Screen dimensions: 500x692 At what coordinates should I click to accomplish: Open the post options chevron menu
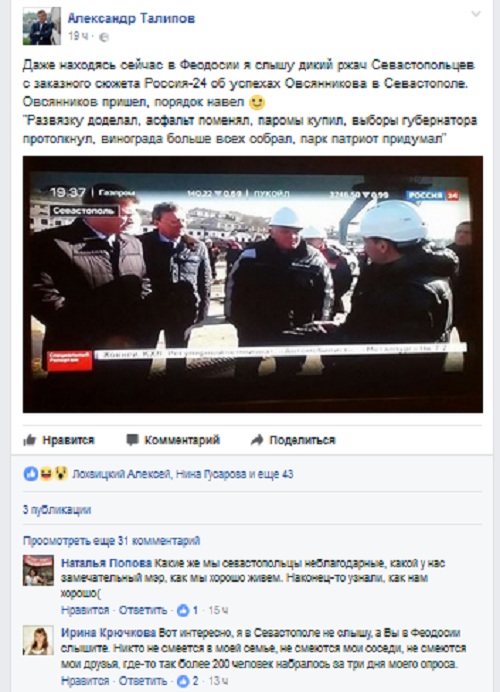tap(476, 14)
